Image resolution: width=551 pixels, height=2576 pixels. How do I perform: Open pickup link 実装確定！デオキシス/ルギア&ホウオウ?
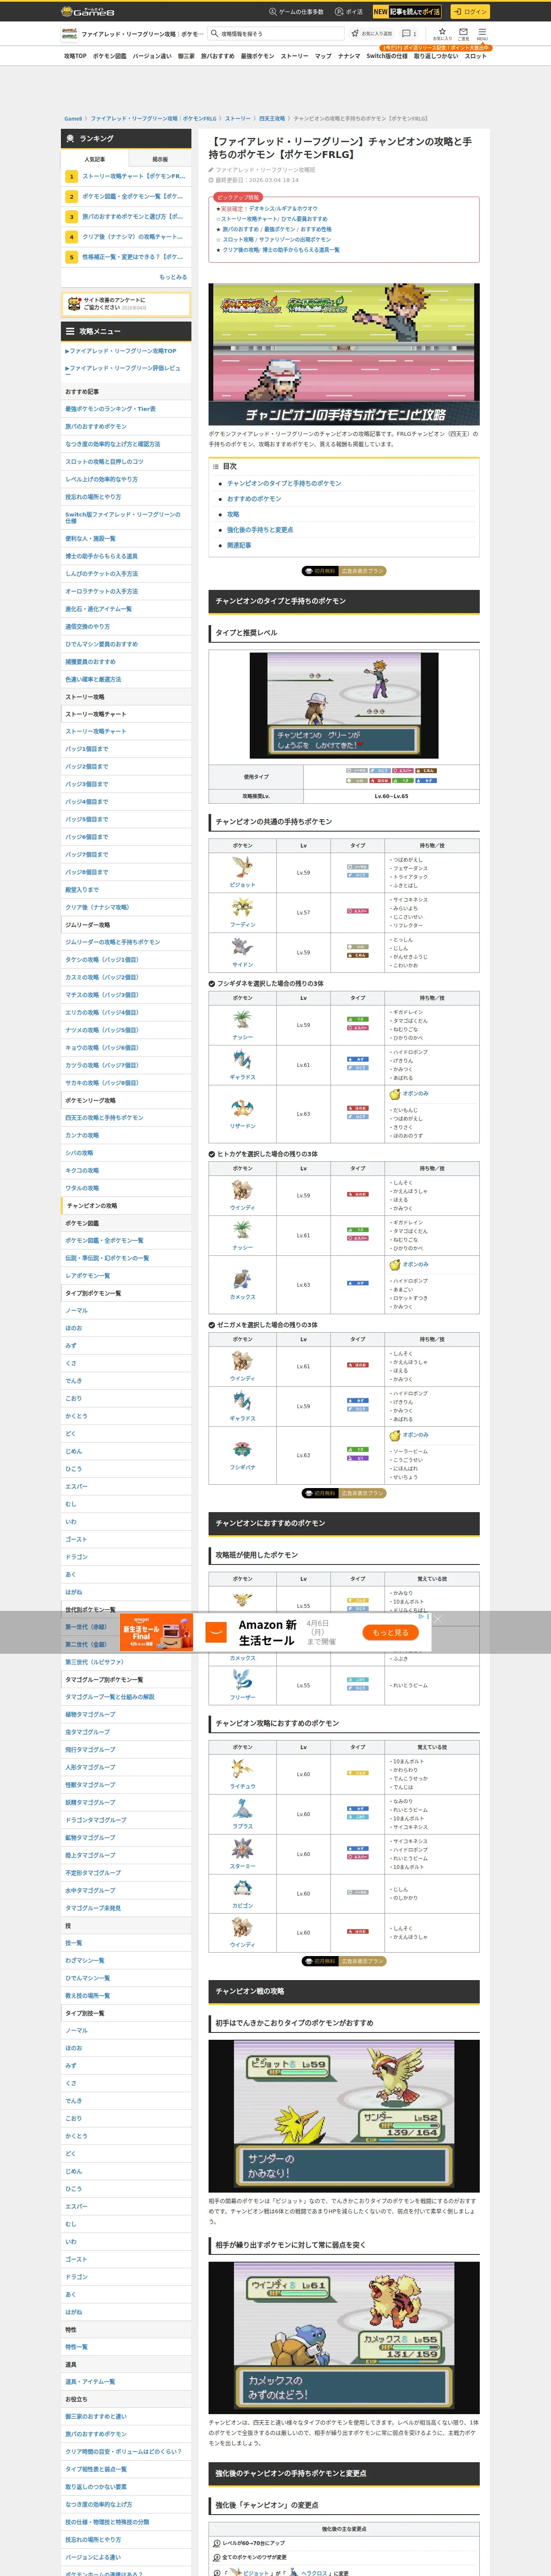click(x=269, y=209)
